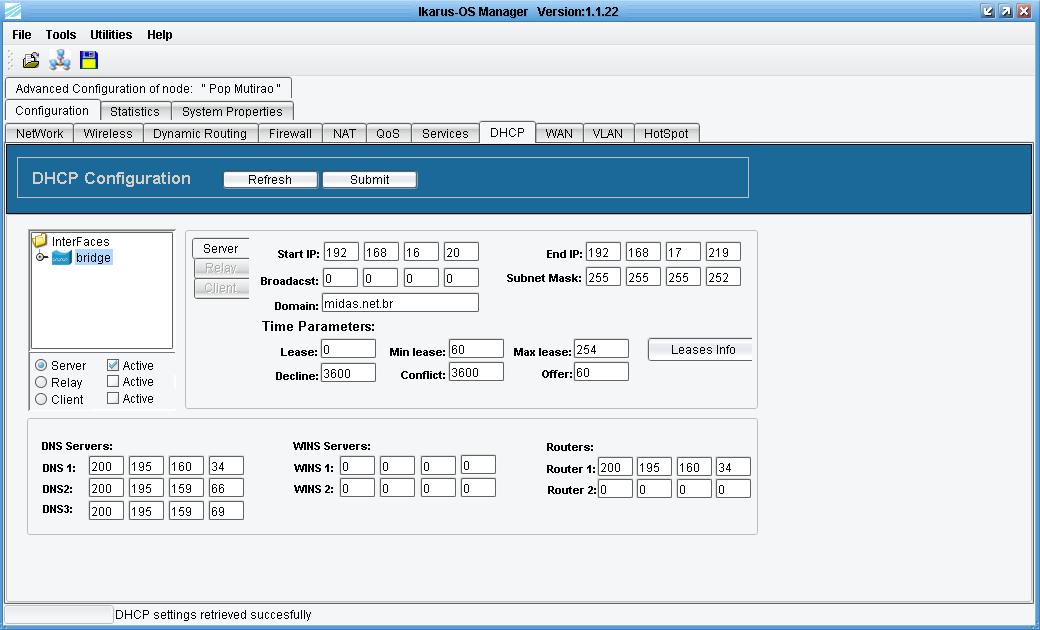Open the Dynamic Routing tab
Image resolution: width=1040 pixels, height=630 pixels.
[x=200, y=133]
